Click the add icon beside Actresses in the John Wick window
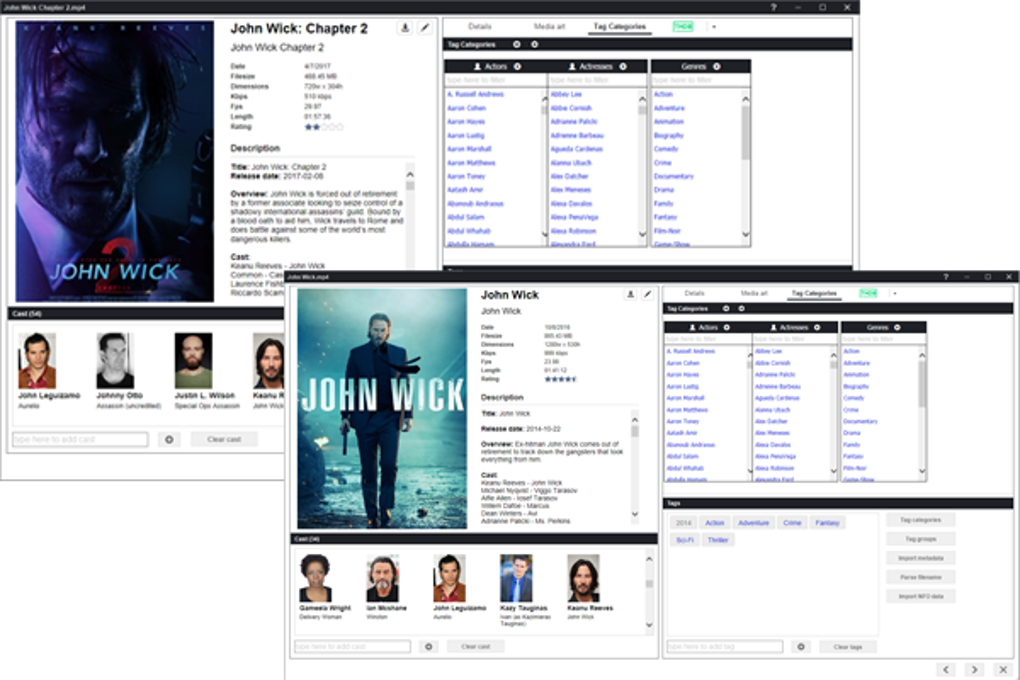 (x=817, y=327)
